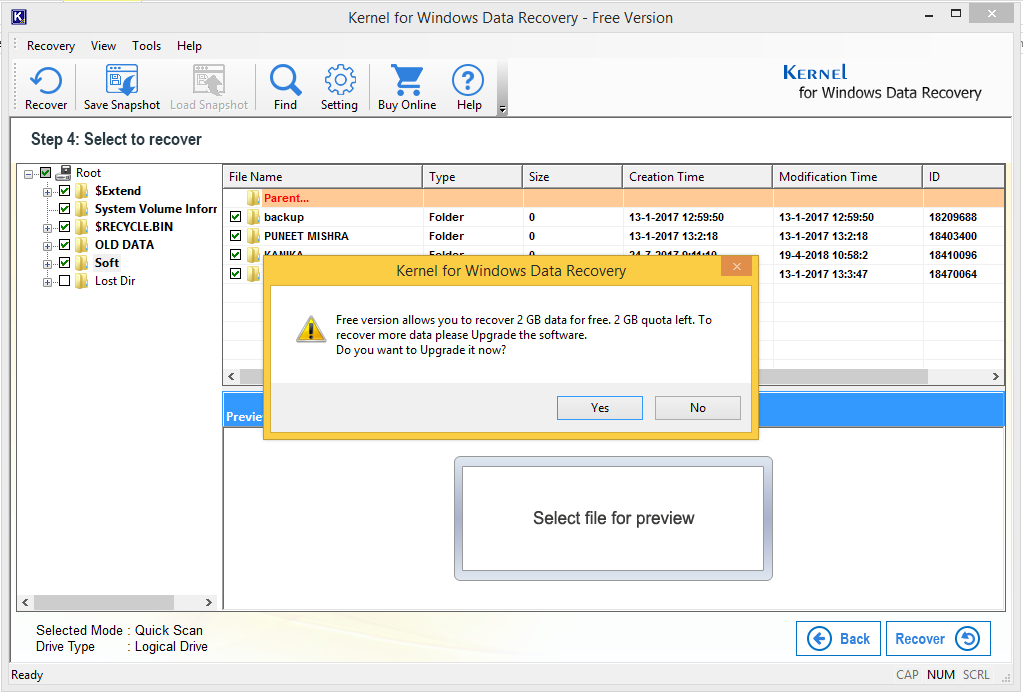1023x693 pixels.
Task: Click the warning icon in the dialog
Action: [311, 329]
